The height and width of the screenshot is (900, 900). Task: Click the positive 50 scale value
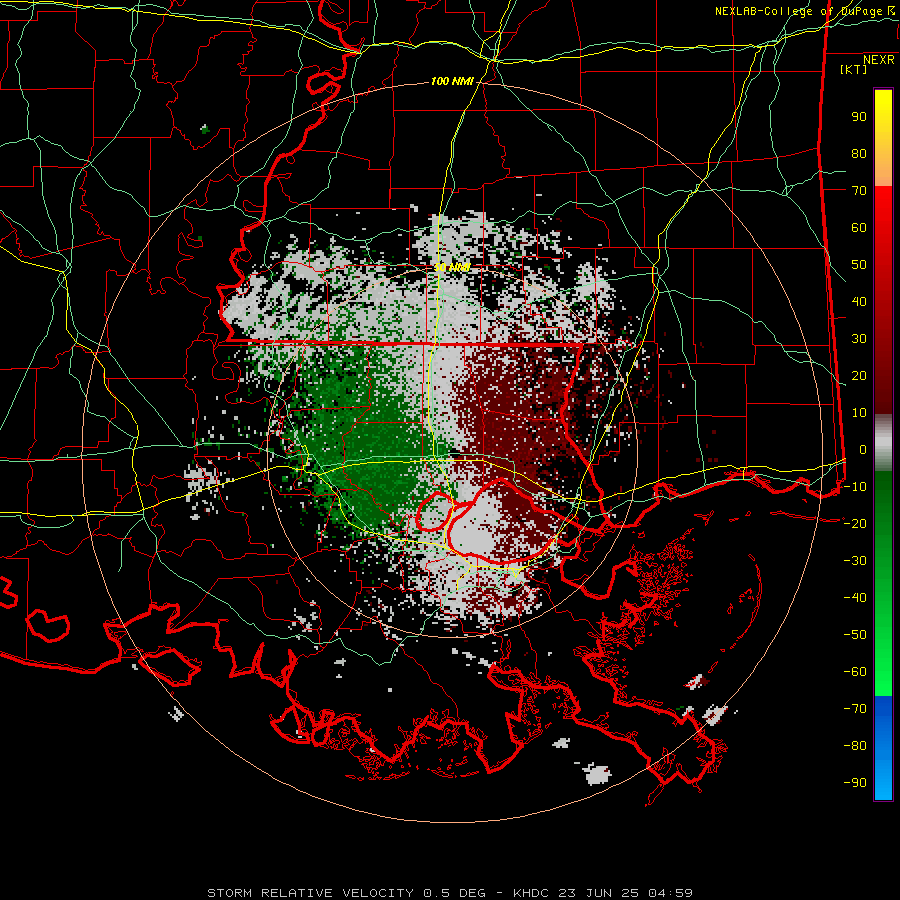[859, 265]
